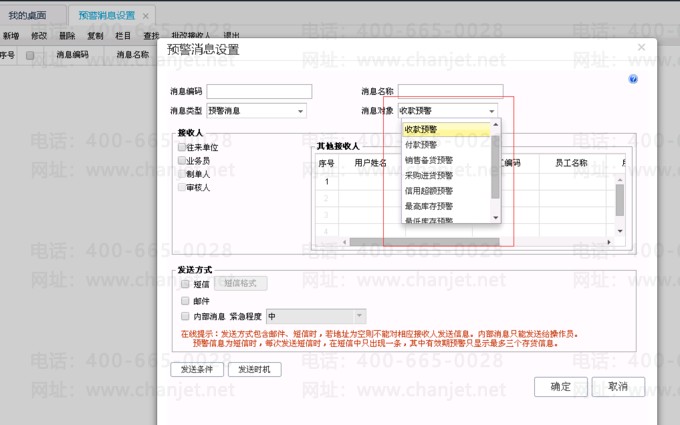
Task: Click the 确定 button
Action: 561,386
